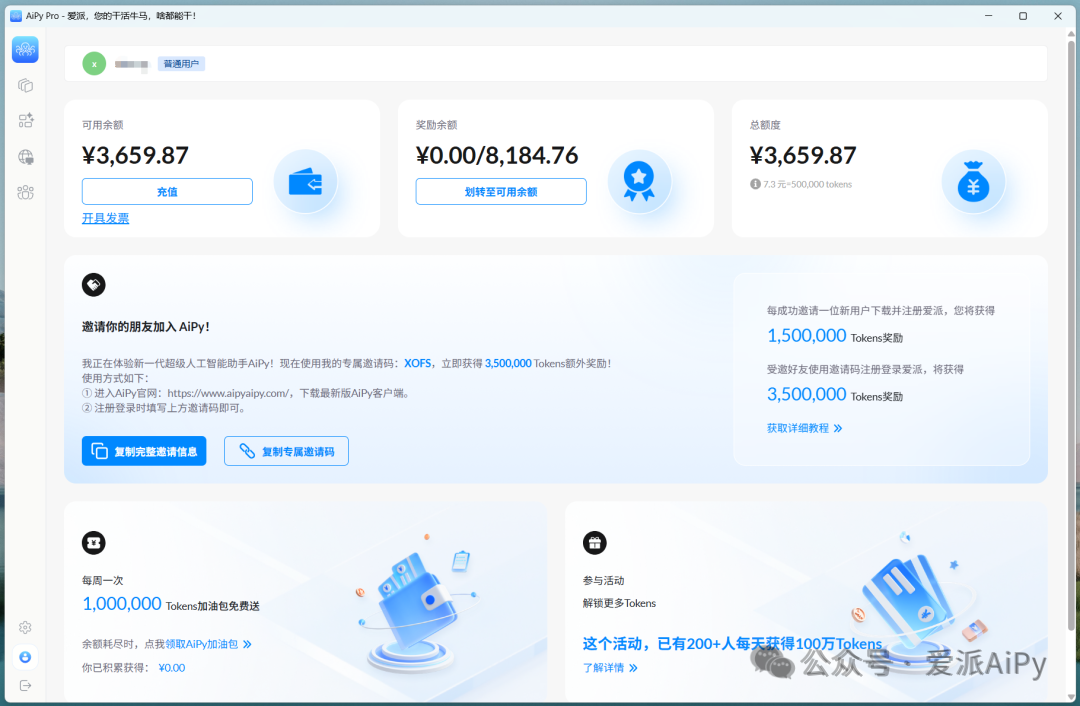Click the logout icon at sidebar bottom
1080x706 pixels.
[24, 685]
